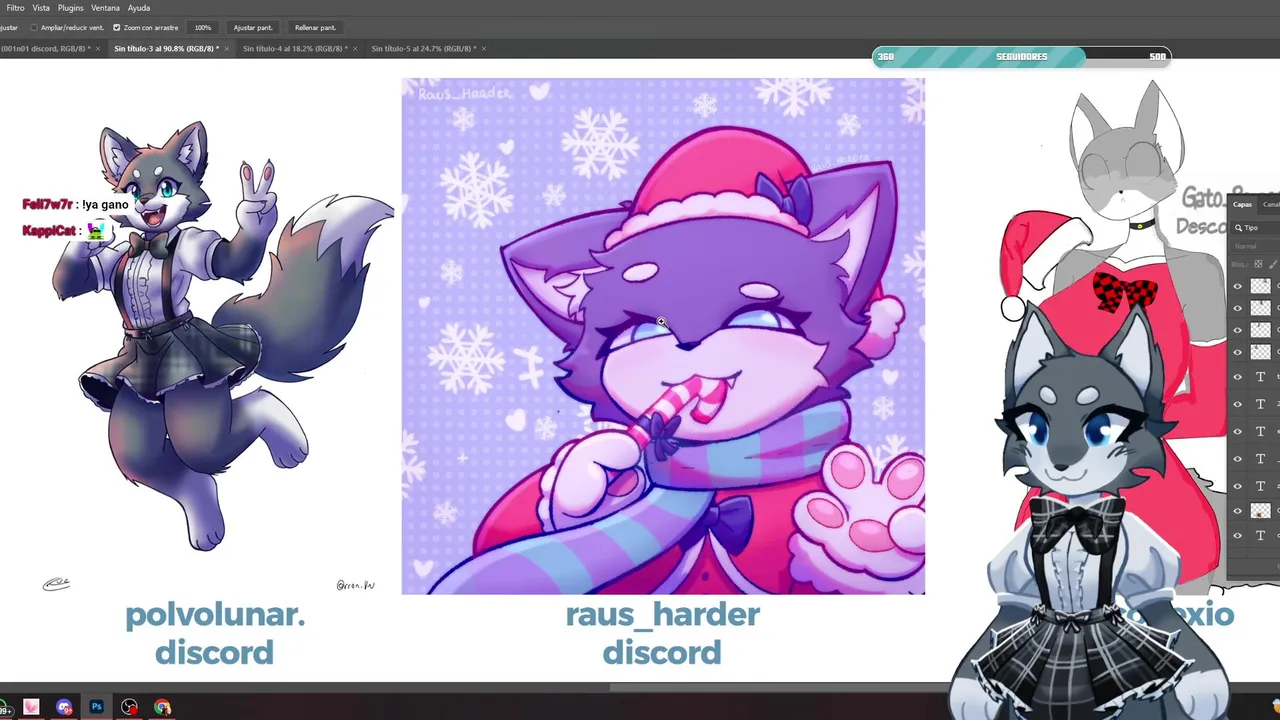Switch to the 001n01 discord document tab

click(45, 48)
